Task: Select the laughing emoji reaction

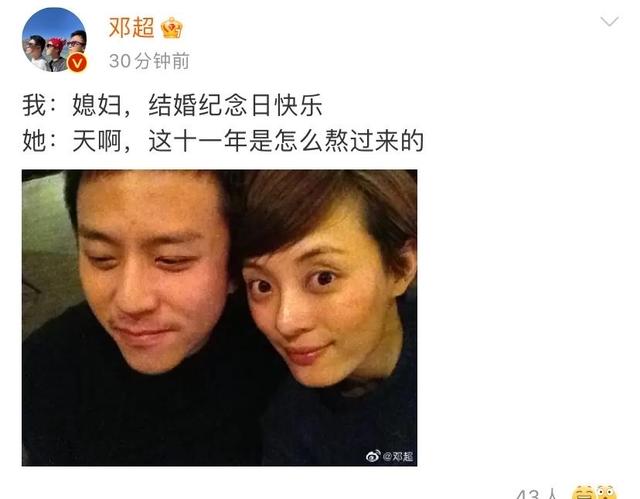Action: click(582, 493)
